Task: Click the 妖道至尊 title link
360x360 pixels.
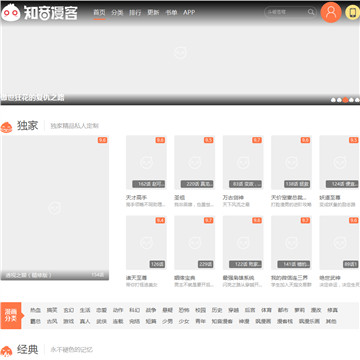Action: (330, 198)
